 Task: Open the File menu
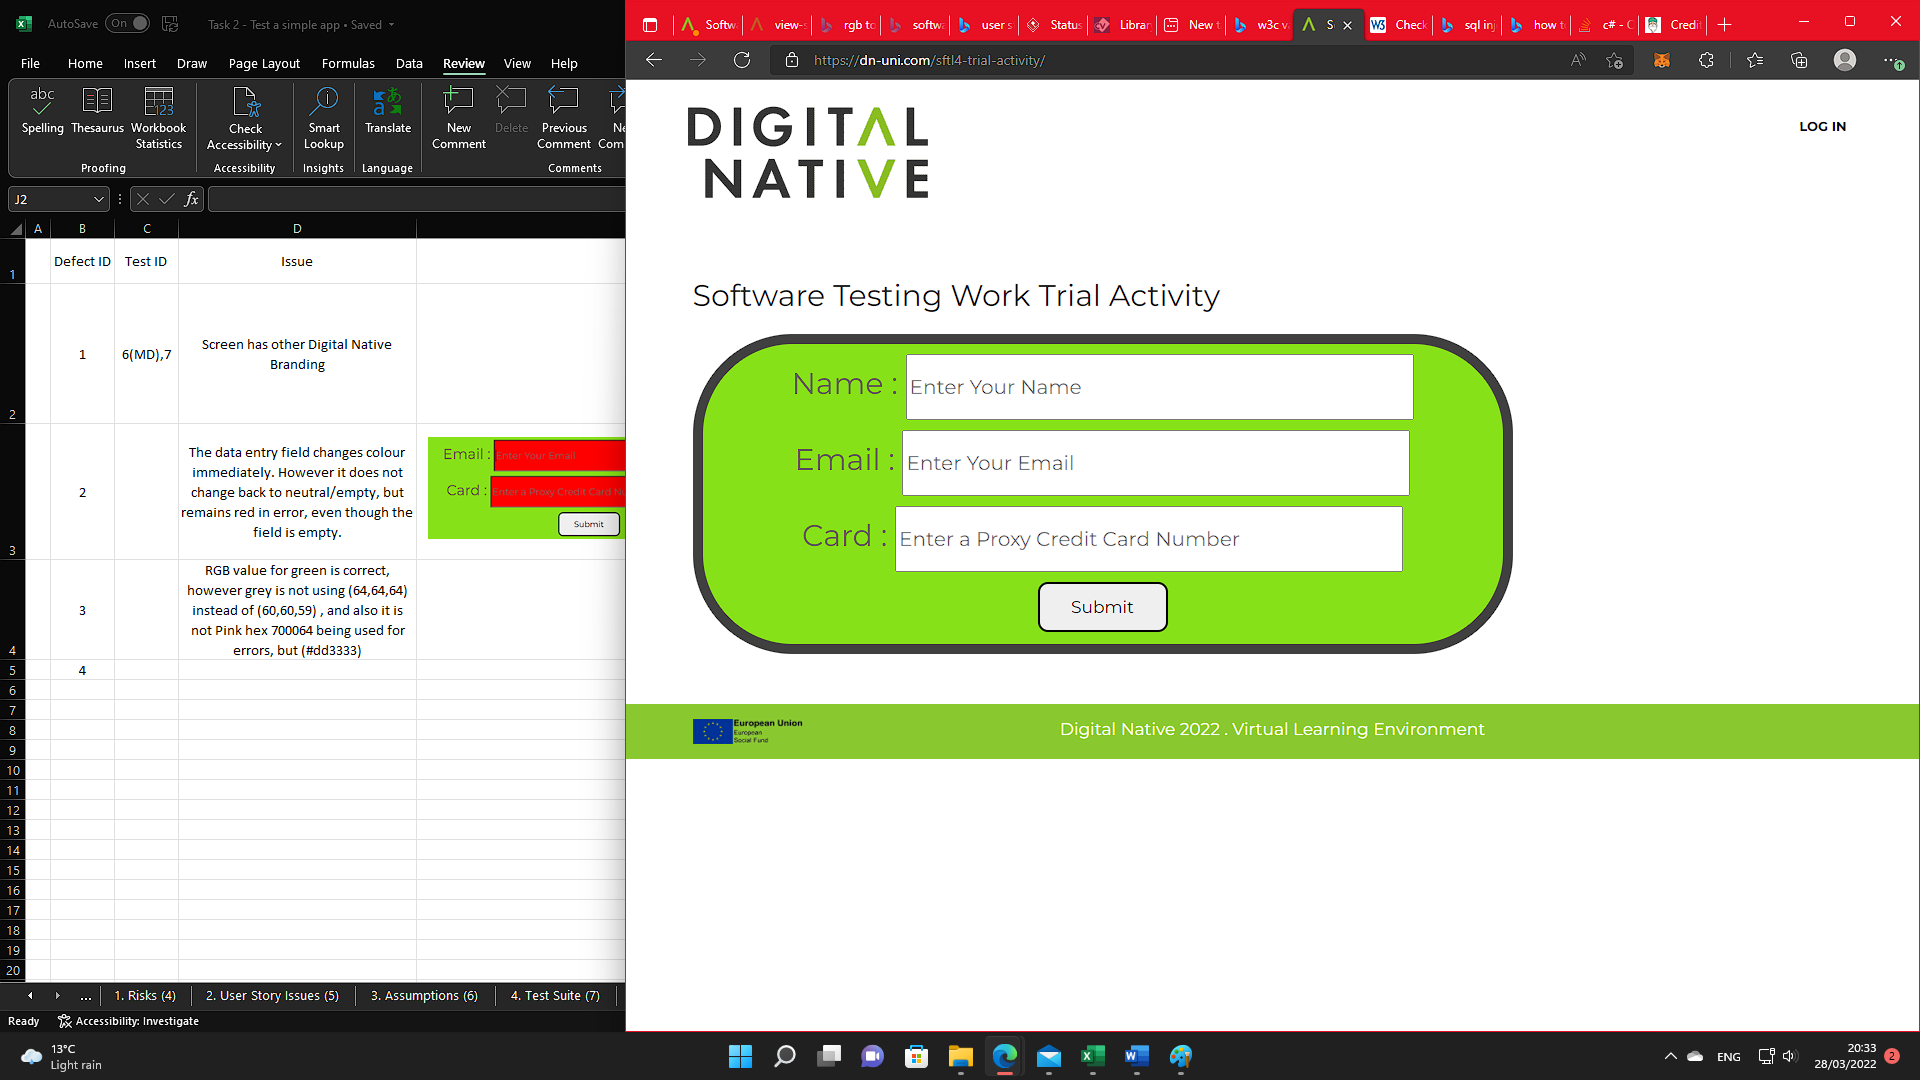(x=30, y=63)
